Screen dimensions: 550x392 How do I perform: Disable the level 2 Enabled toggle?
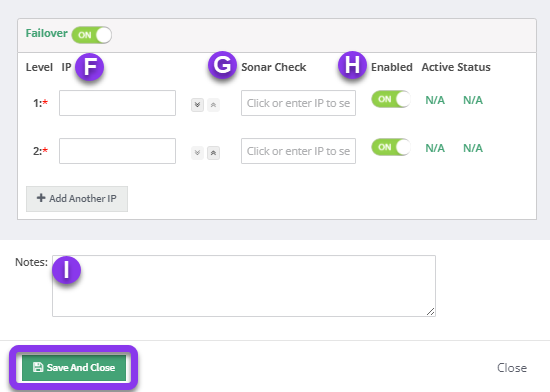pyautogui.click(x=391, y=147)
